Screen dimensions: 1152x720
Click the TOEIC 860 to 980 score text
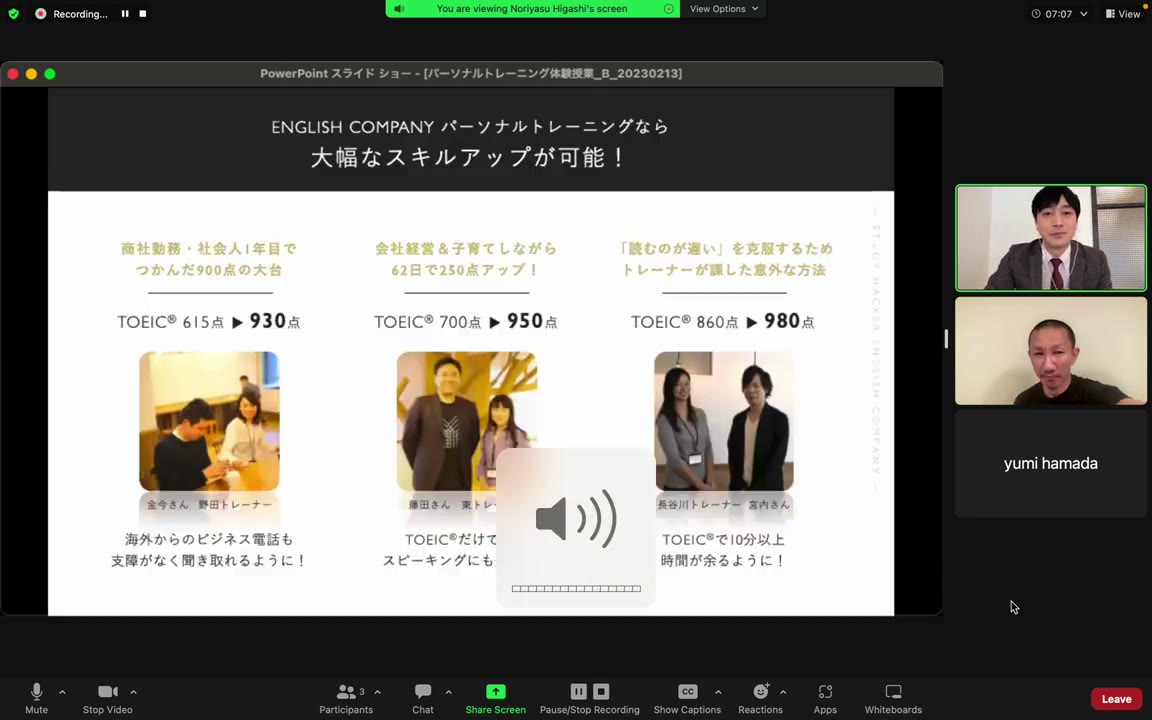[x=723, y=321]
